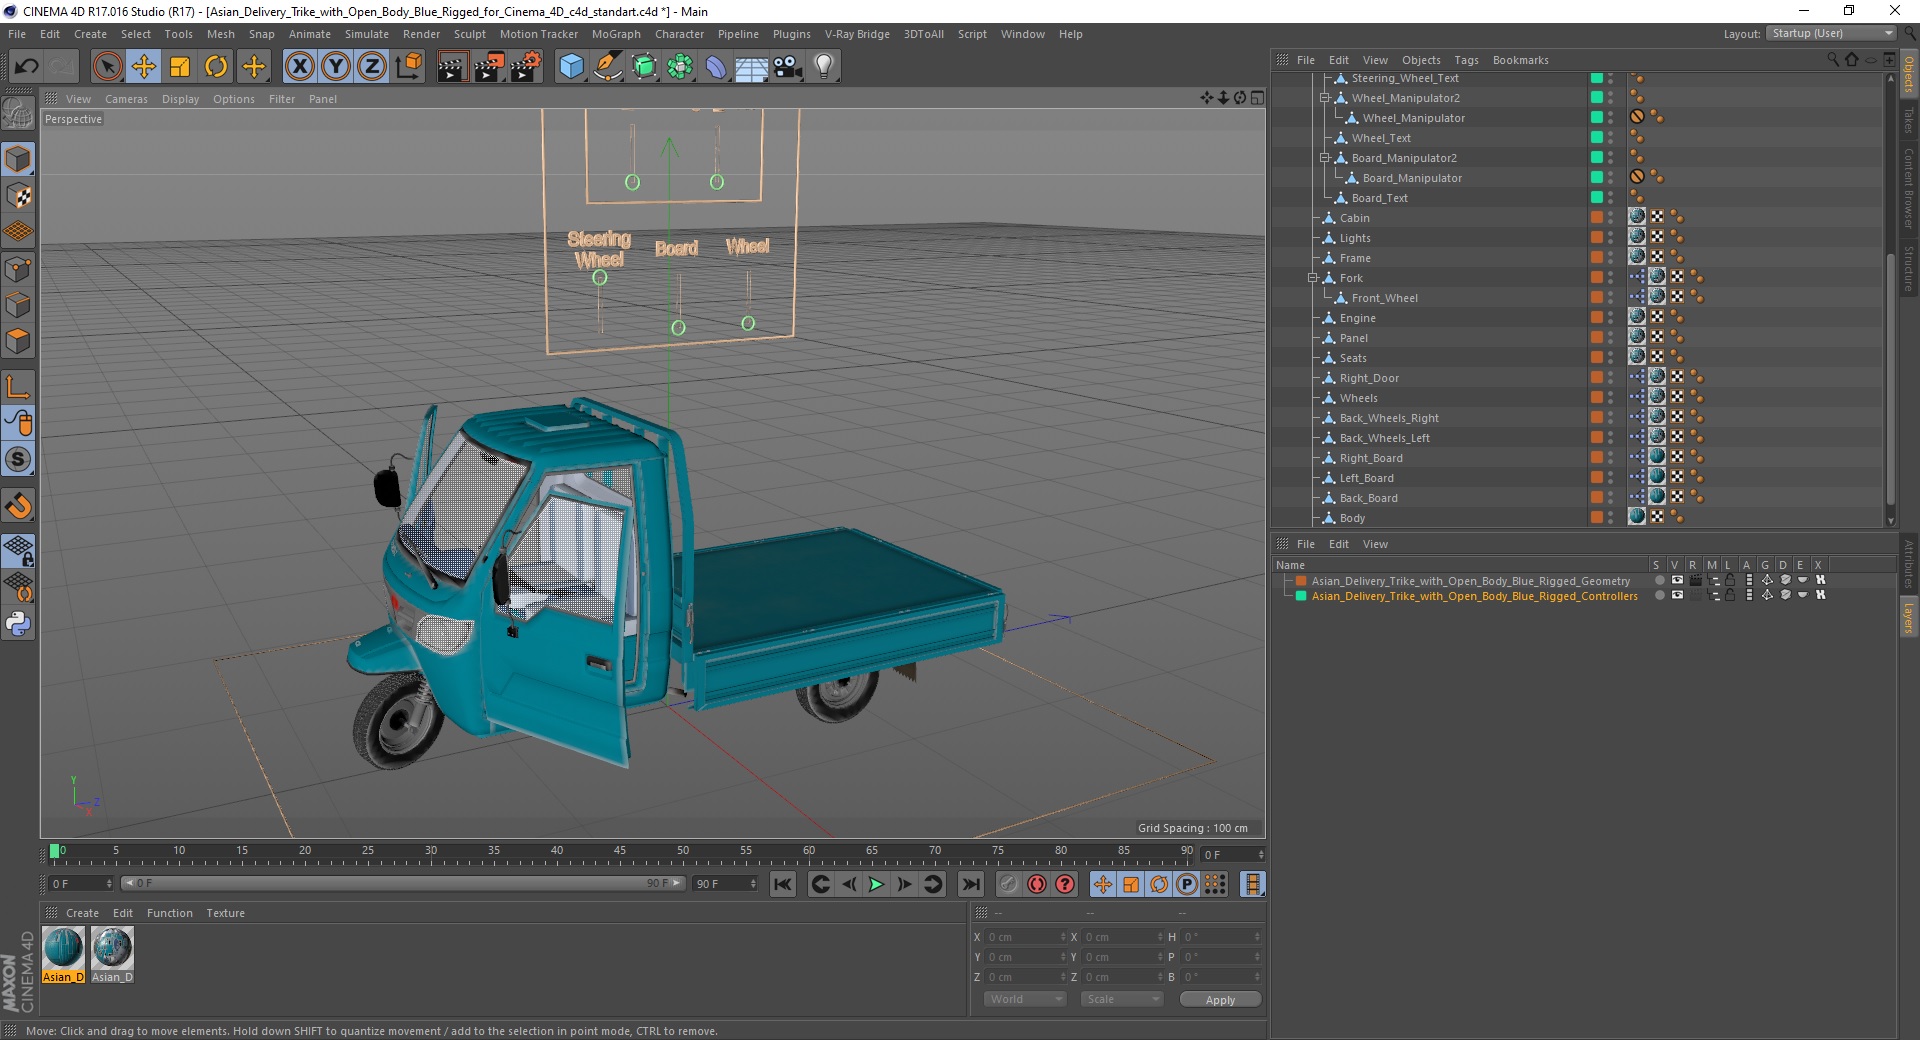Open the render settings clapperboard icon
The width and height of the screenshot is (1920, 1040).
(x=526, y=67)
